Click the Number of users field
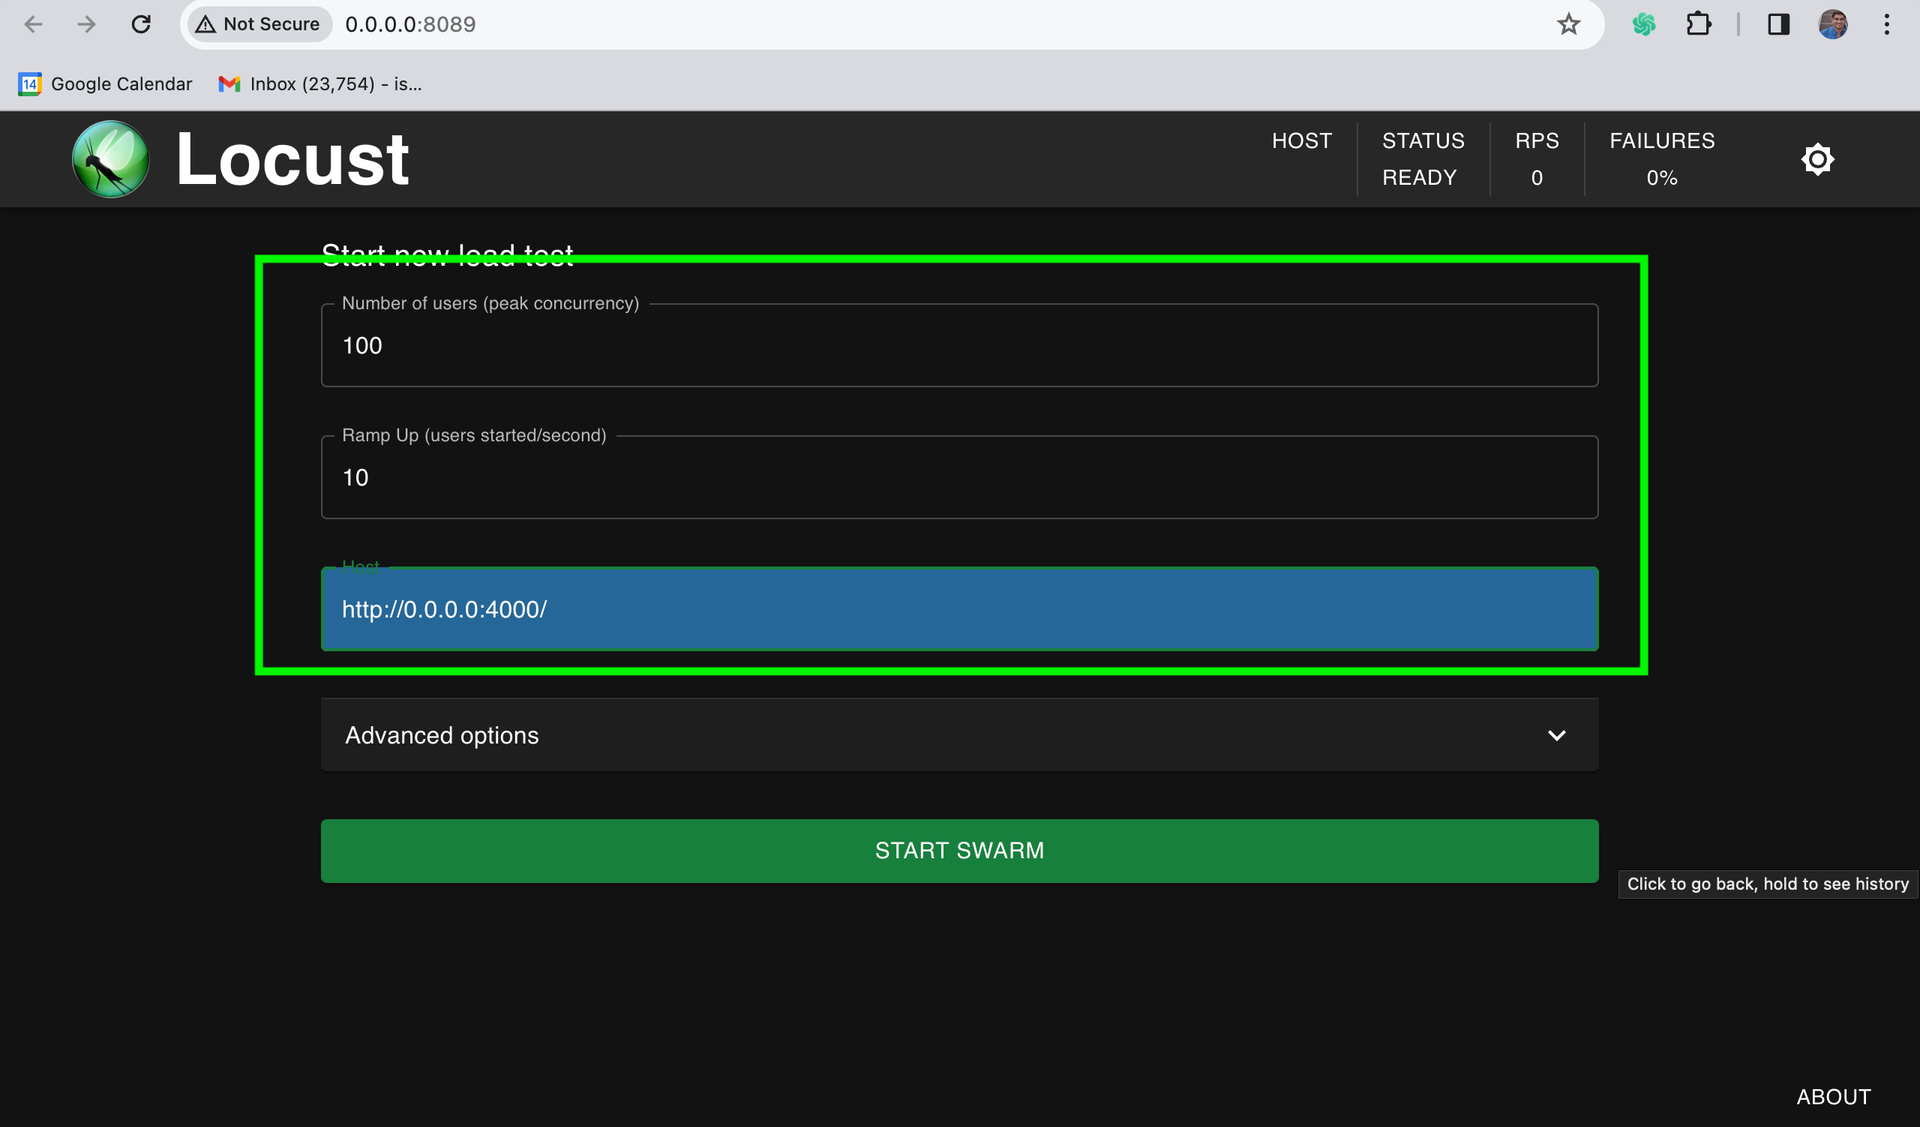The image size is (1920, 1127). coord(958,346)
